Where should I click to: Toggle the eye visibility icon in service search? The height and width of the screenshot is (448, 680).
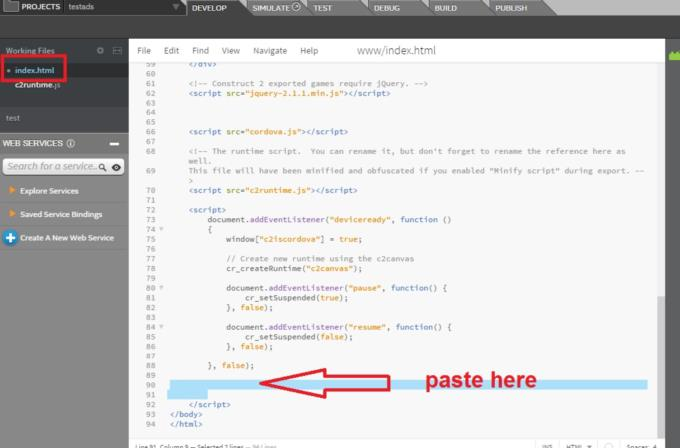point(116,167)
